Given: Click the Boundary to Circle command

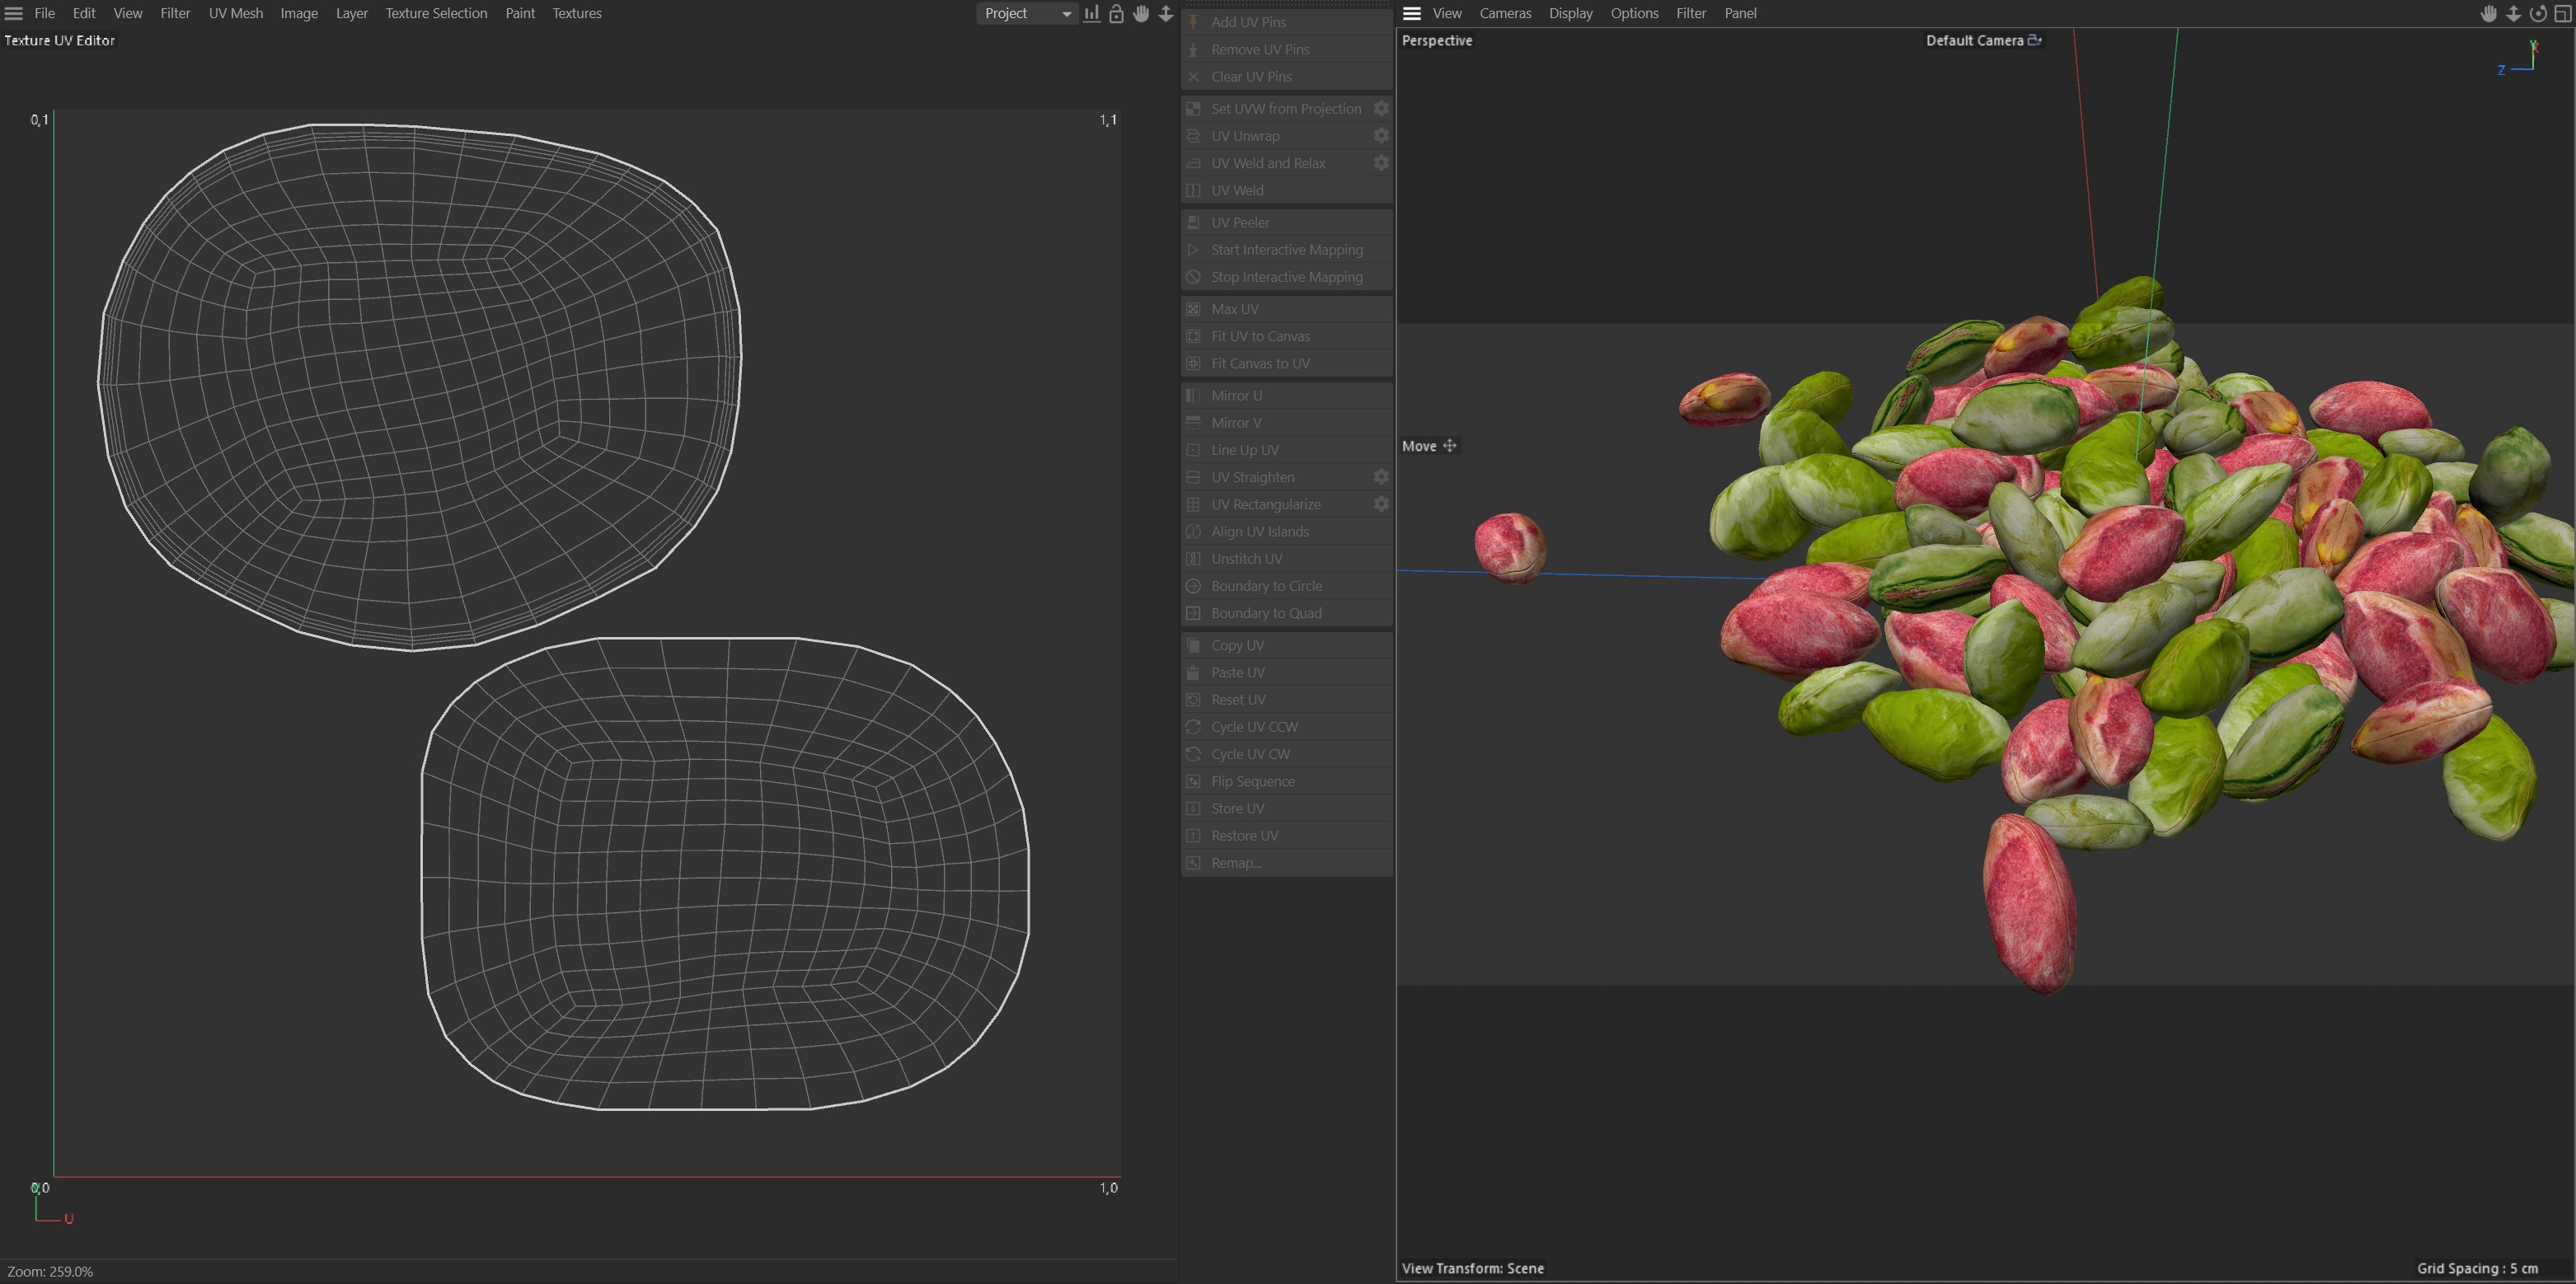Looking at the screenshot, I should [1266, 586].
